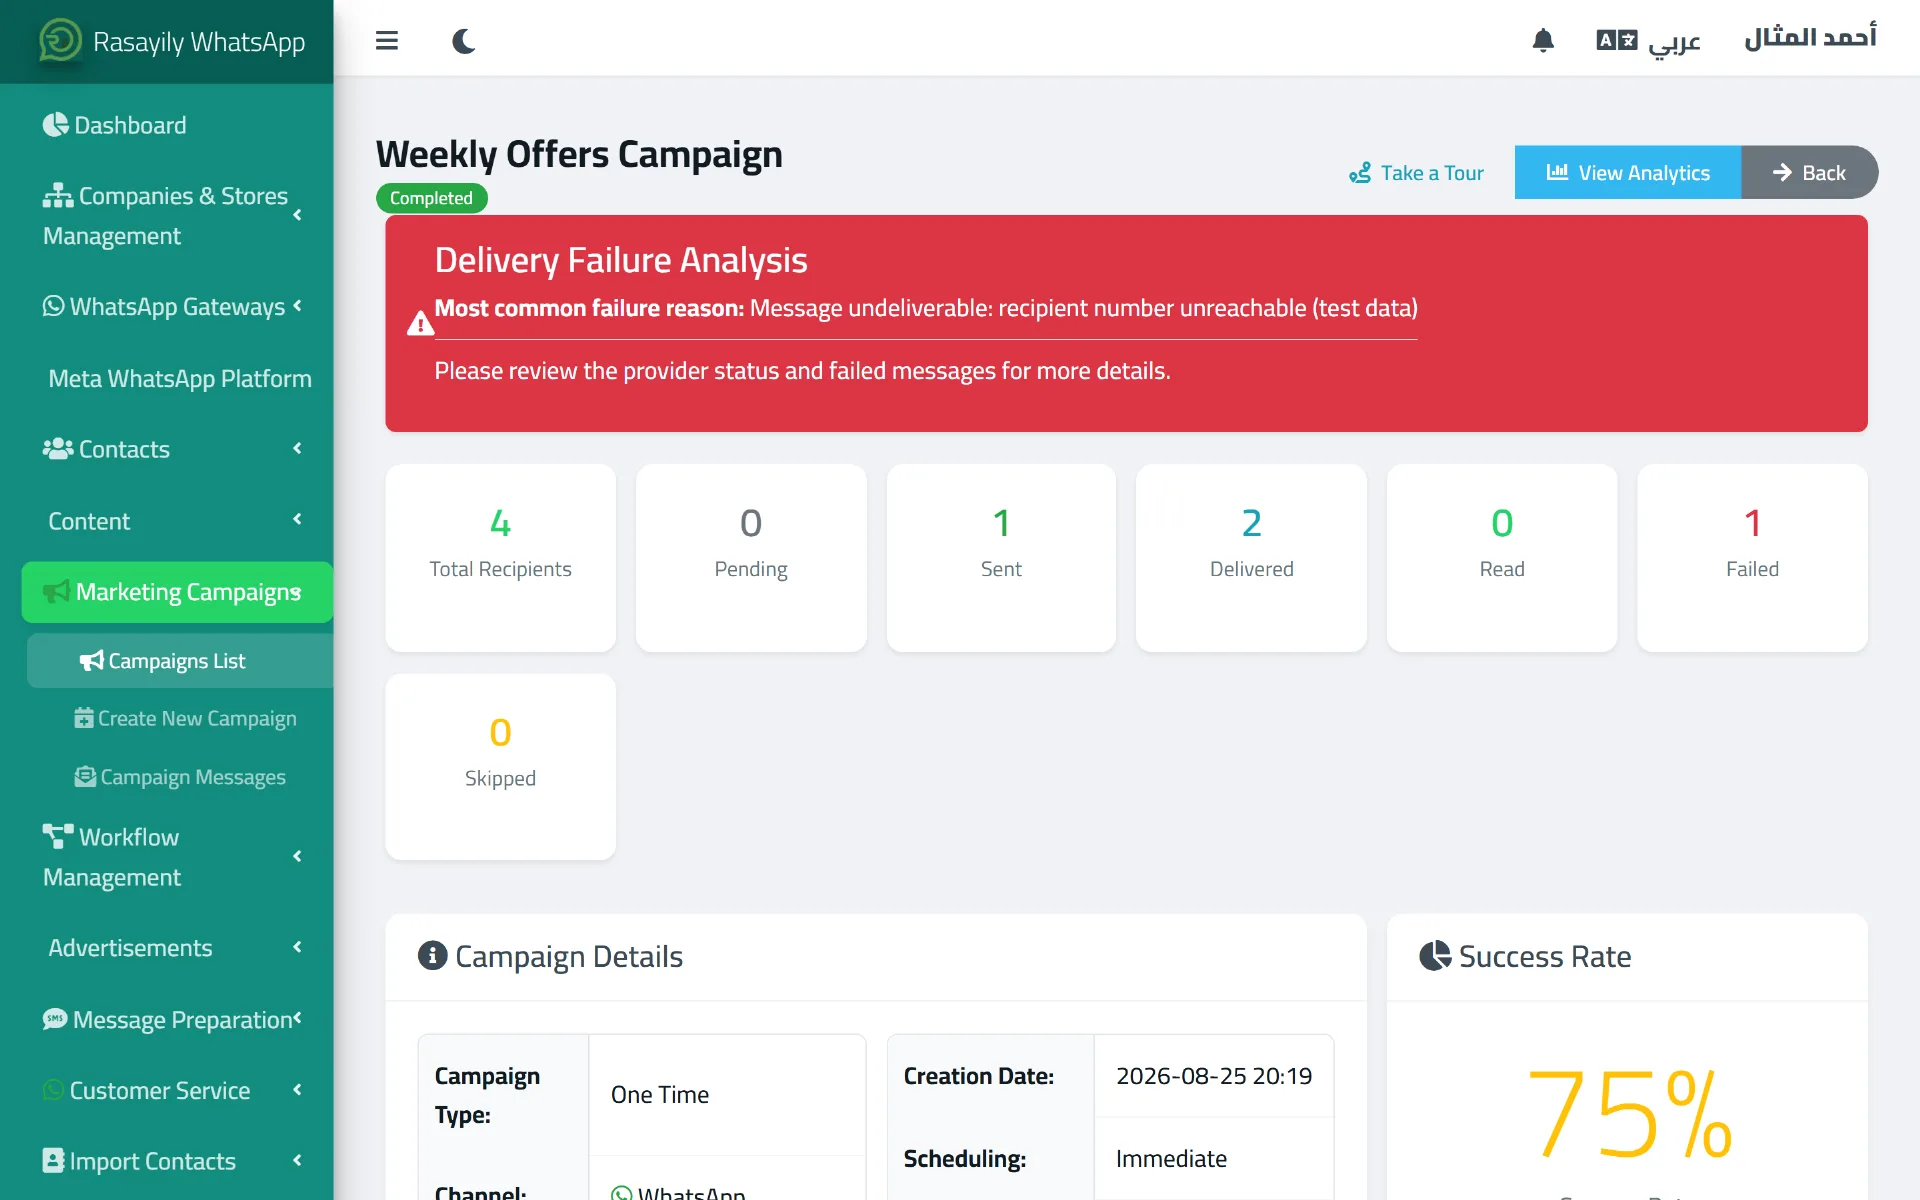Click the Campaign Messages envelope icon
Screen dimensions: 1920x1200
(85, 776)
